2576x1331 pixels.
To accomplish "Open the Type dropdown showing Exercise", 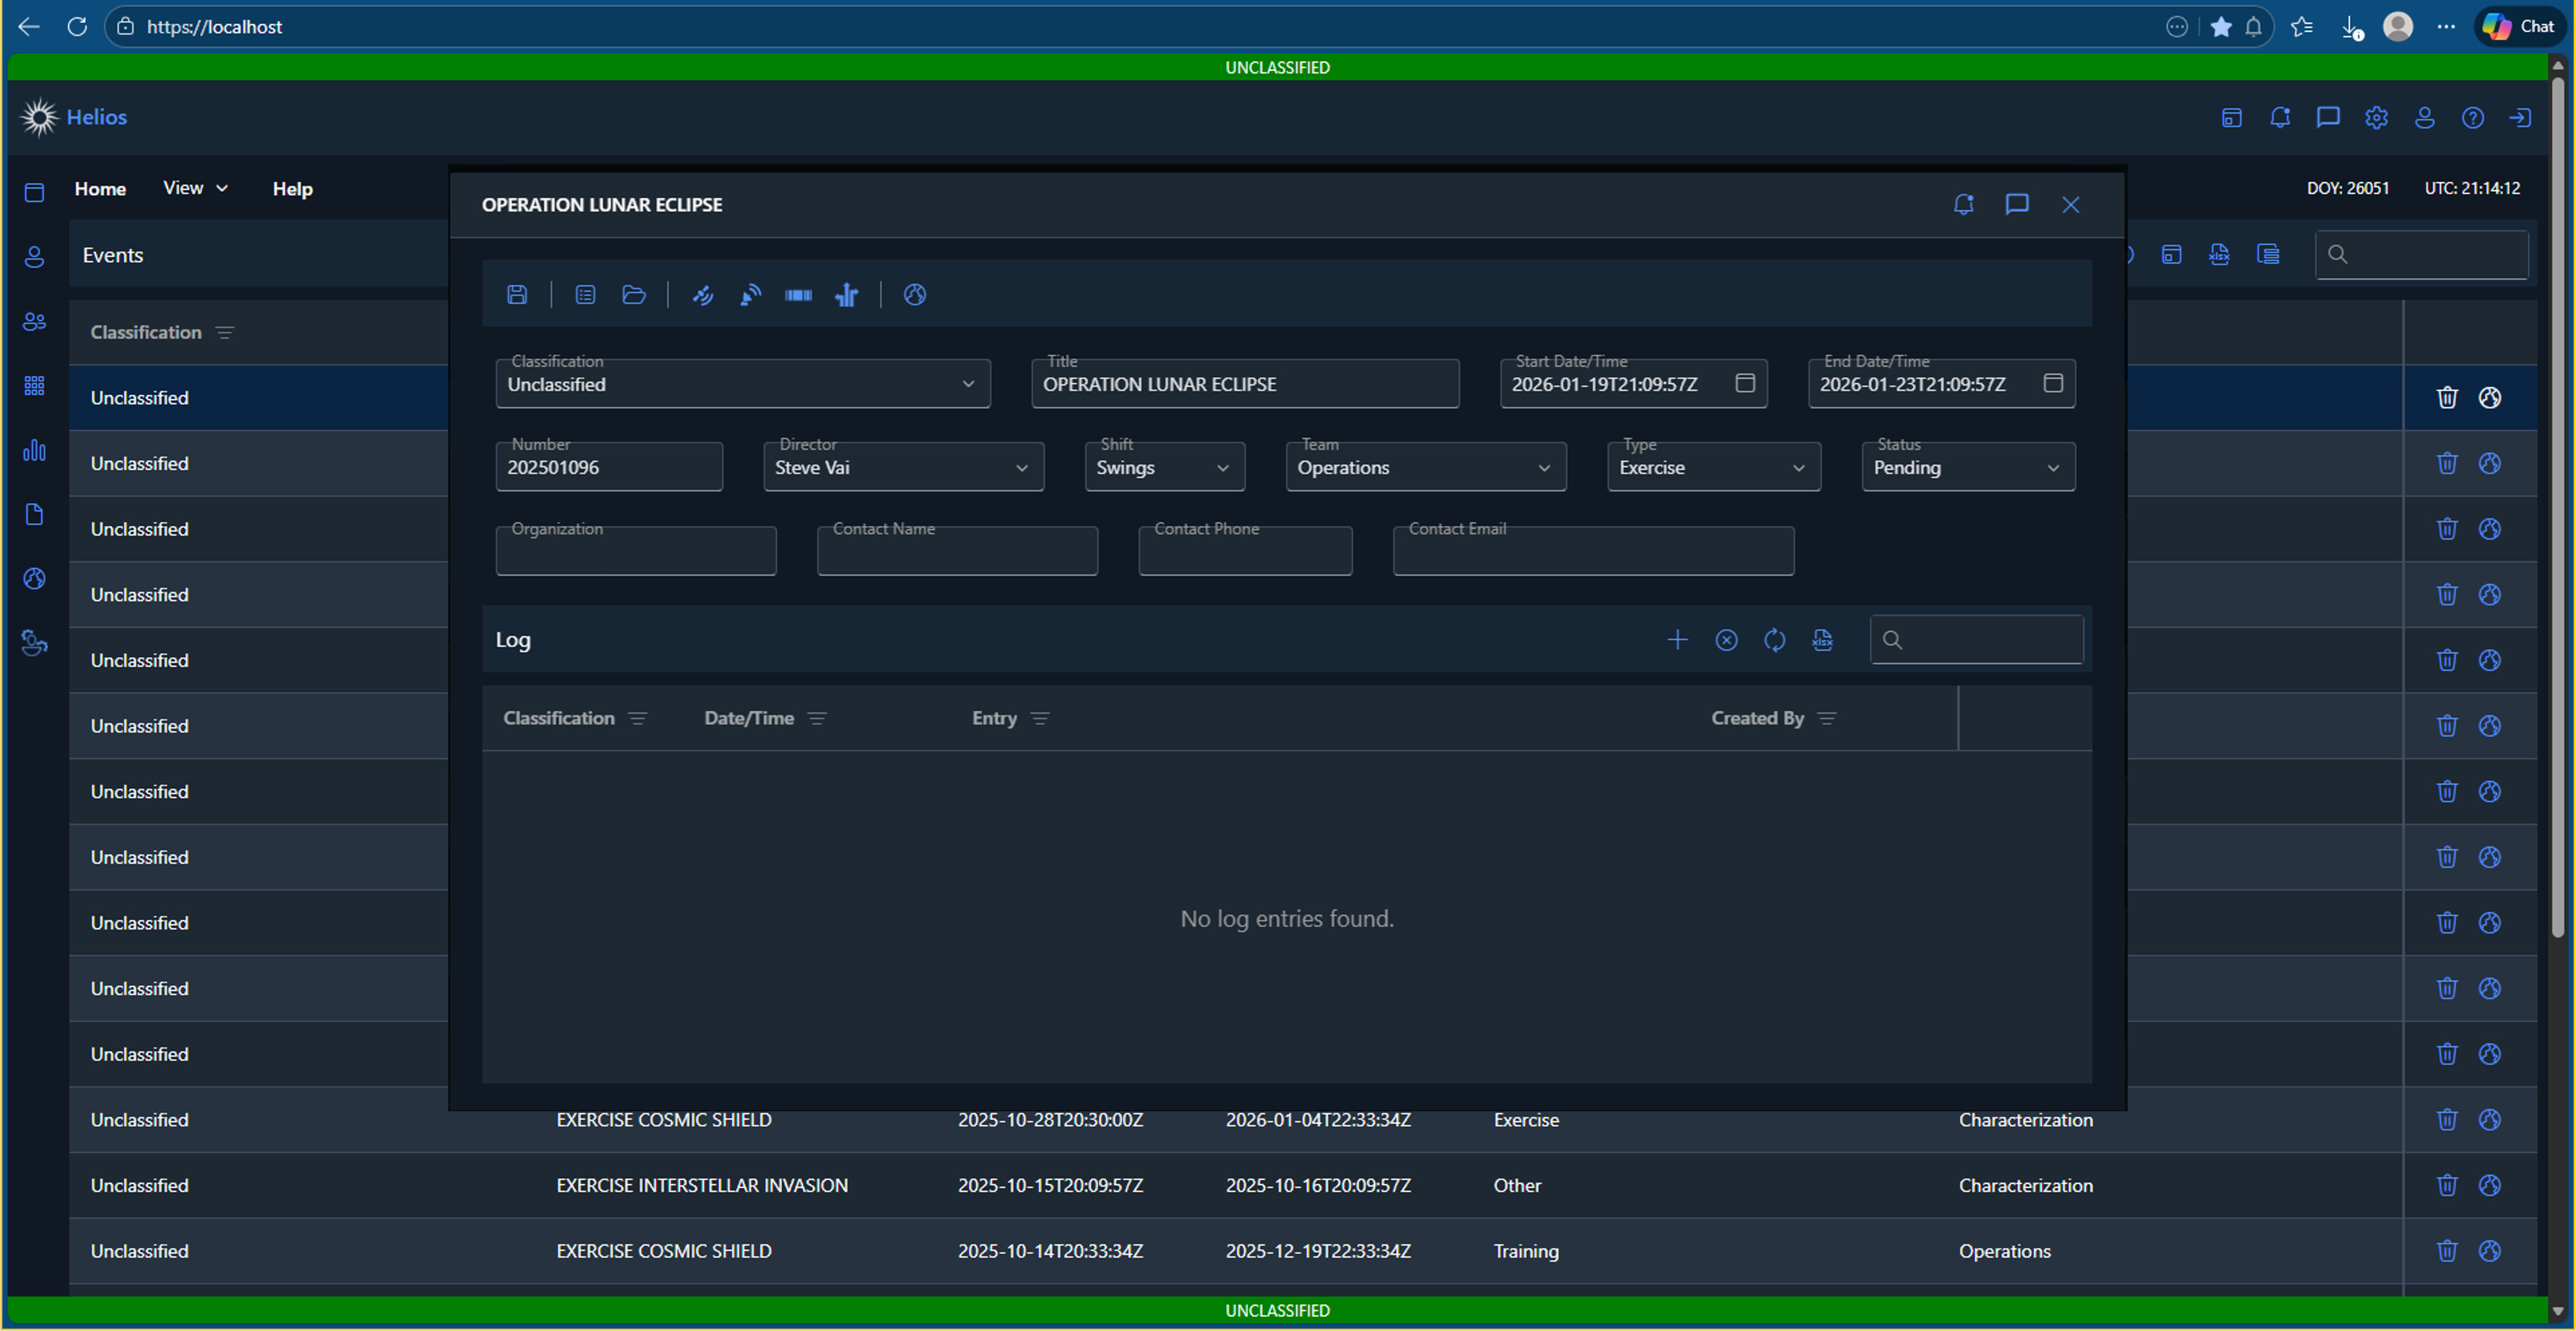I will click(1712, 467).
